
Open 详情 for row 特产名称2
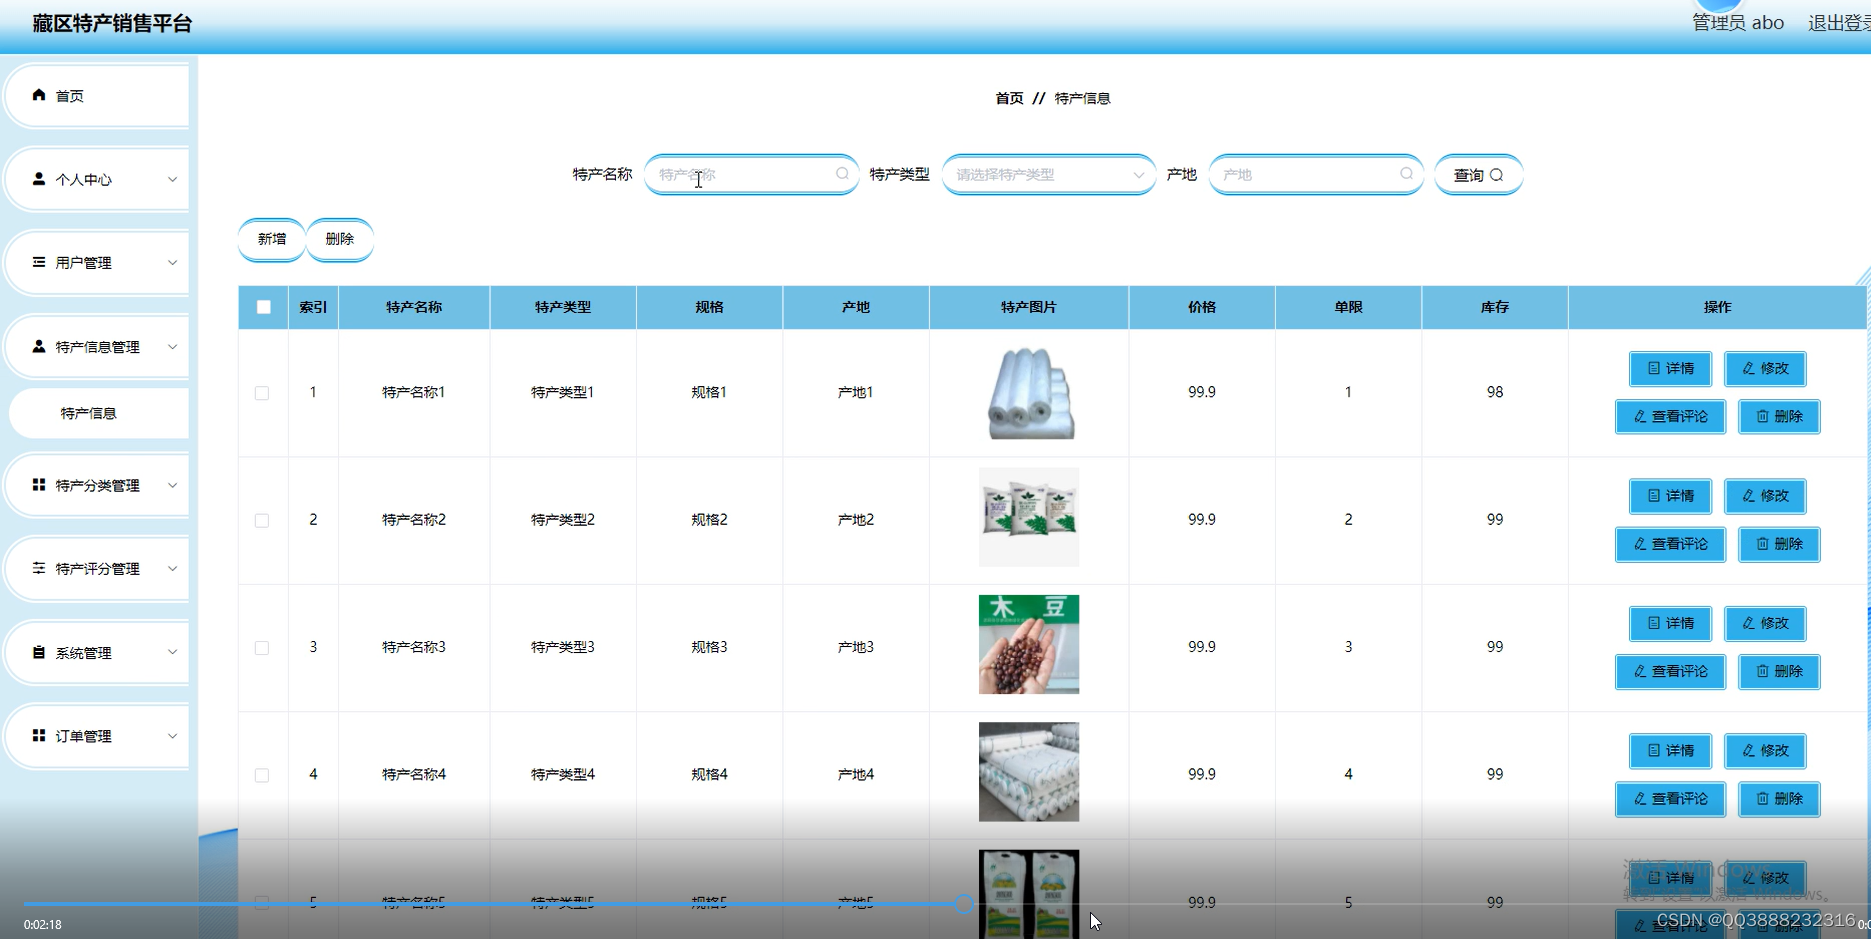tap(1670, 496)
